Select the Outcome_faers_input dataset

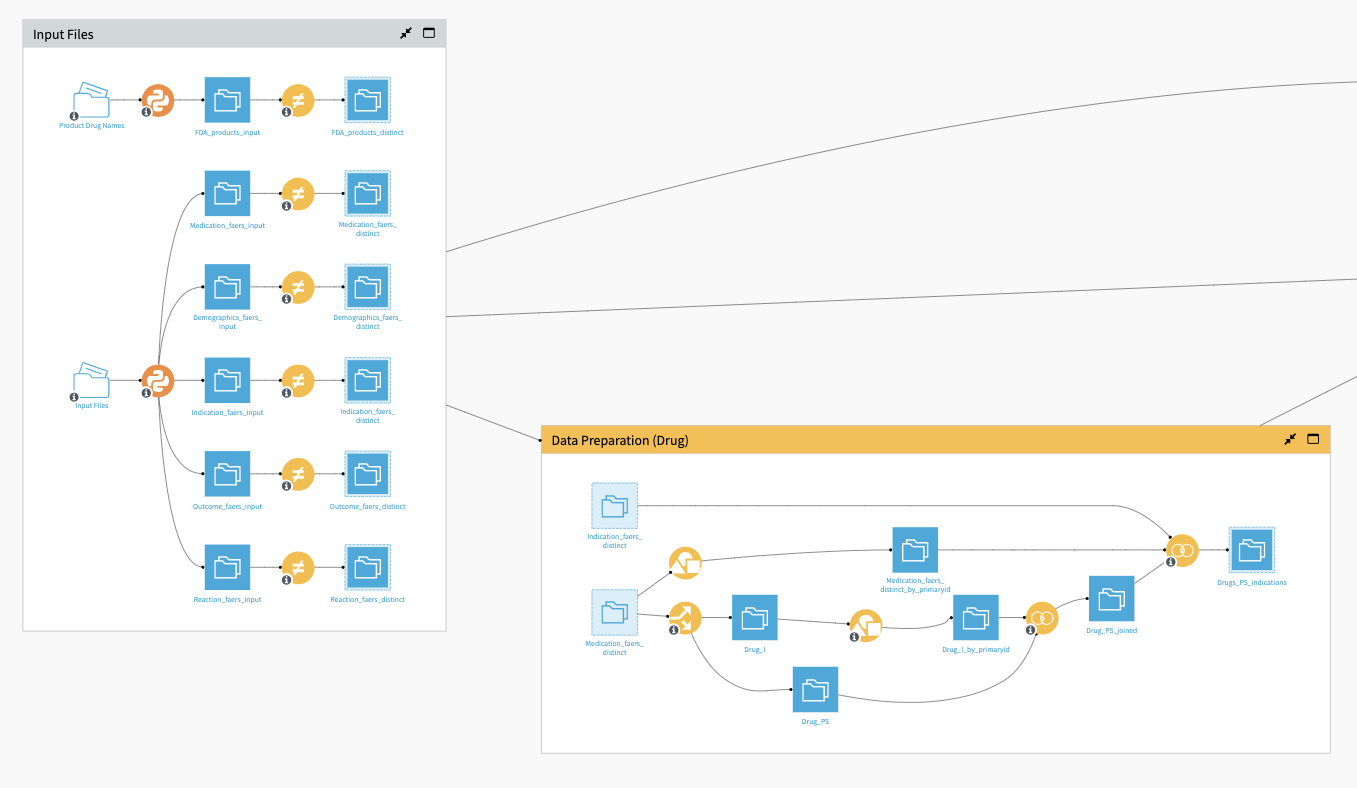point(227,473)
